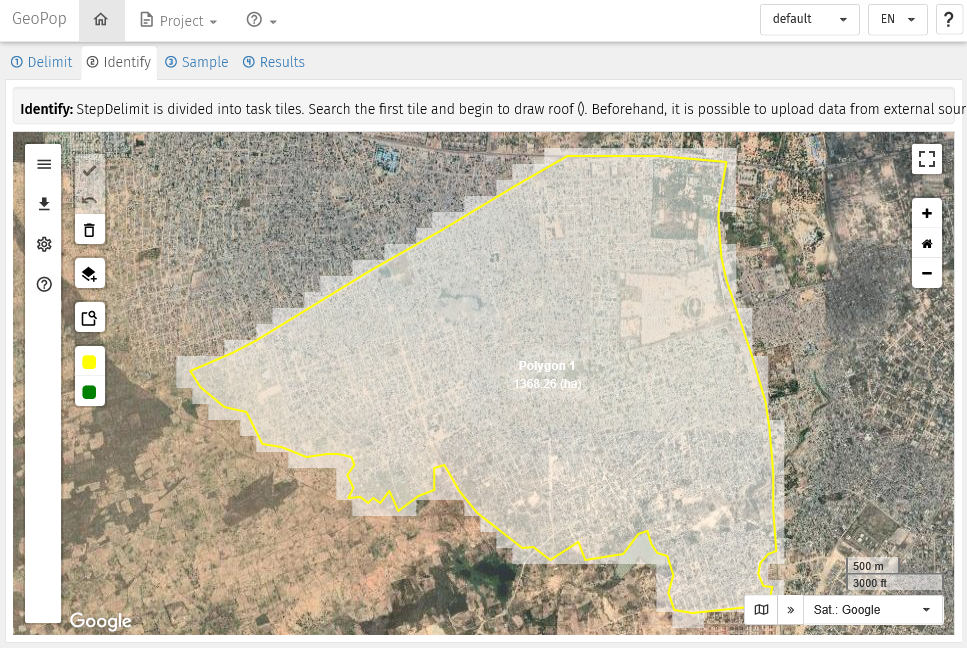This screenshot has height=649, width=967.
Task: Click the add layer icon
Action: pos(89,274)
